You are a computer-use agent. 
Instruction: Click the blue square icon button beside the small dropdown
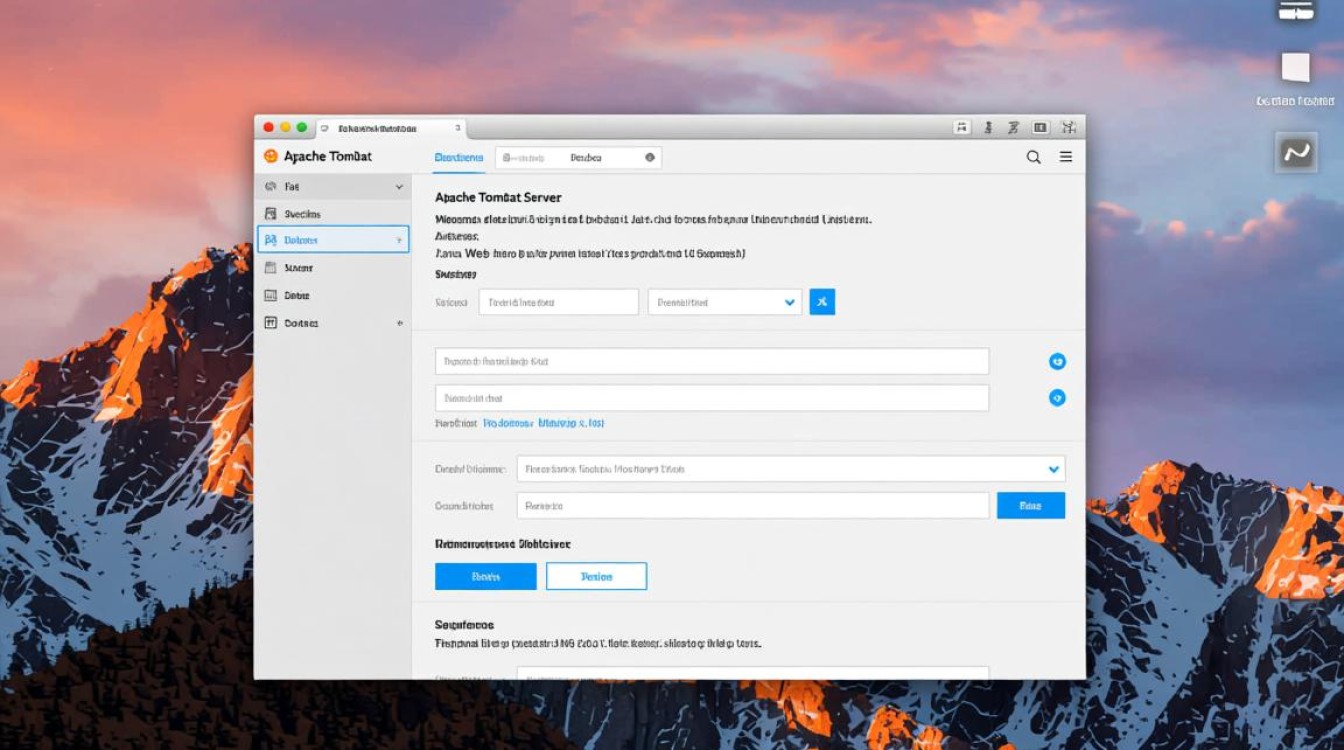(822, 302)
